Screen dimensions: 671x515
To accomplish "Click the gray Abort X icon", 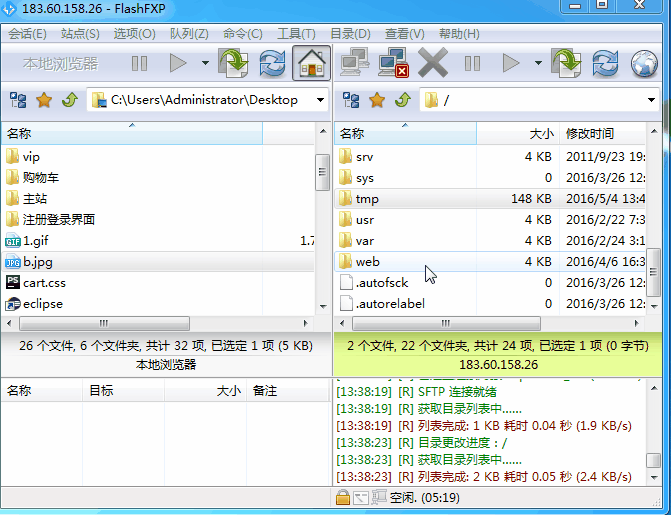I will [x=433, y=63].
